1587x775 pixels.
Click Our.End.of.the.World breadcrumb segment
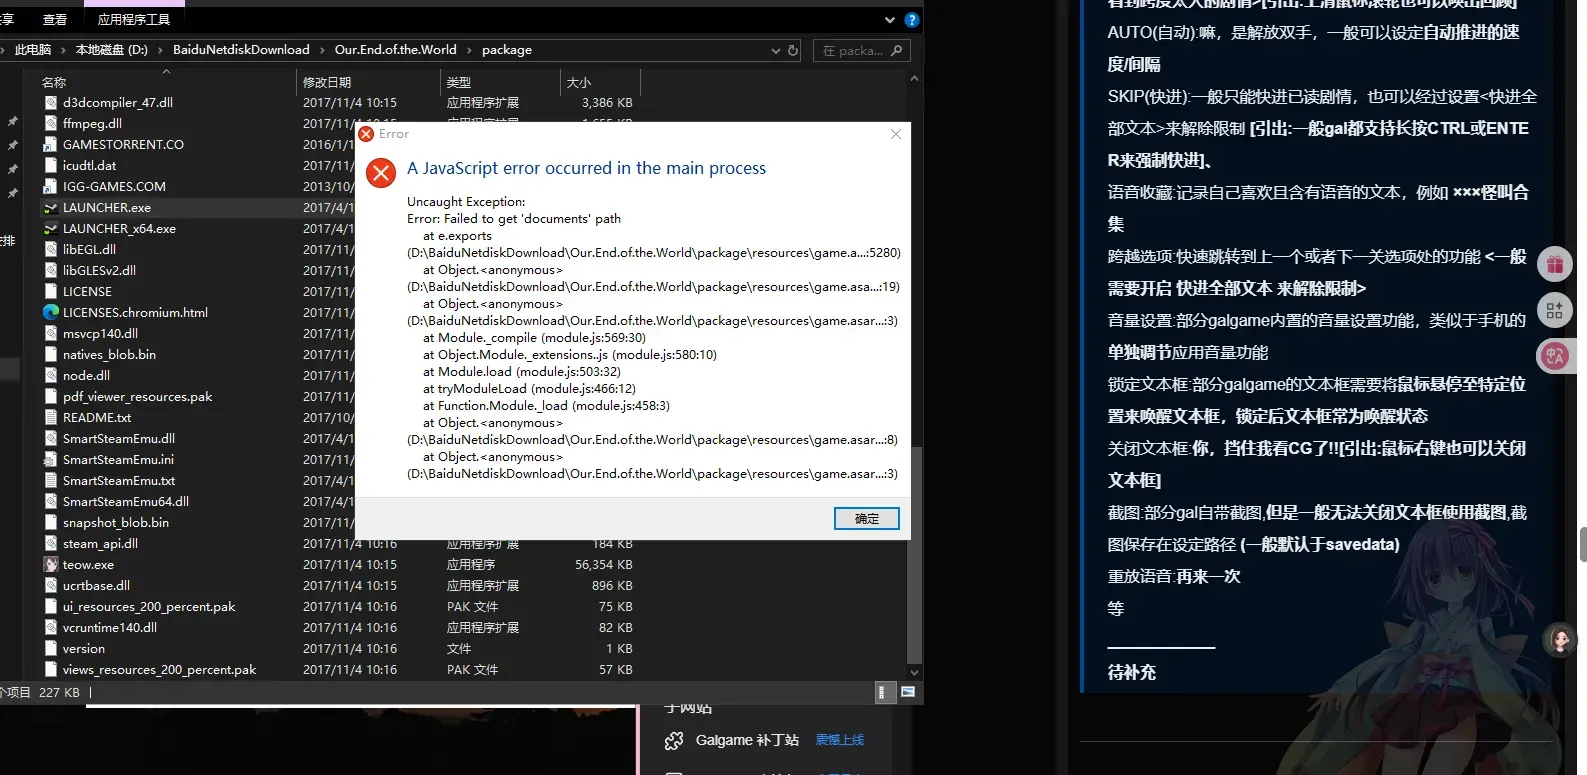coord(395,50)
